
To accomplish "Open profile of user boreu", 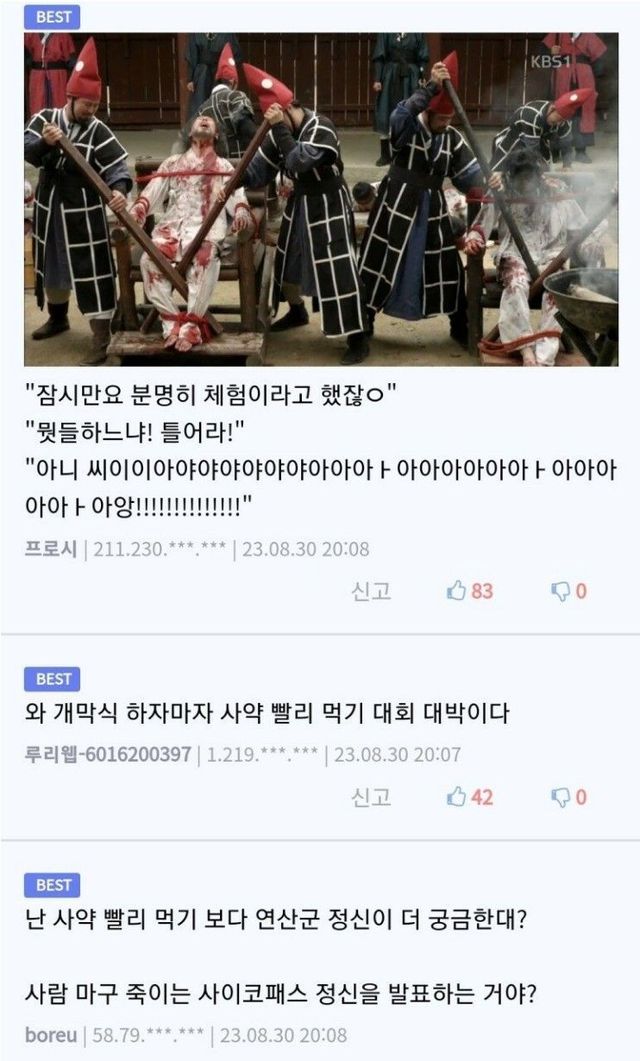I will (51, 1035).
